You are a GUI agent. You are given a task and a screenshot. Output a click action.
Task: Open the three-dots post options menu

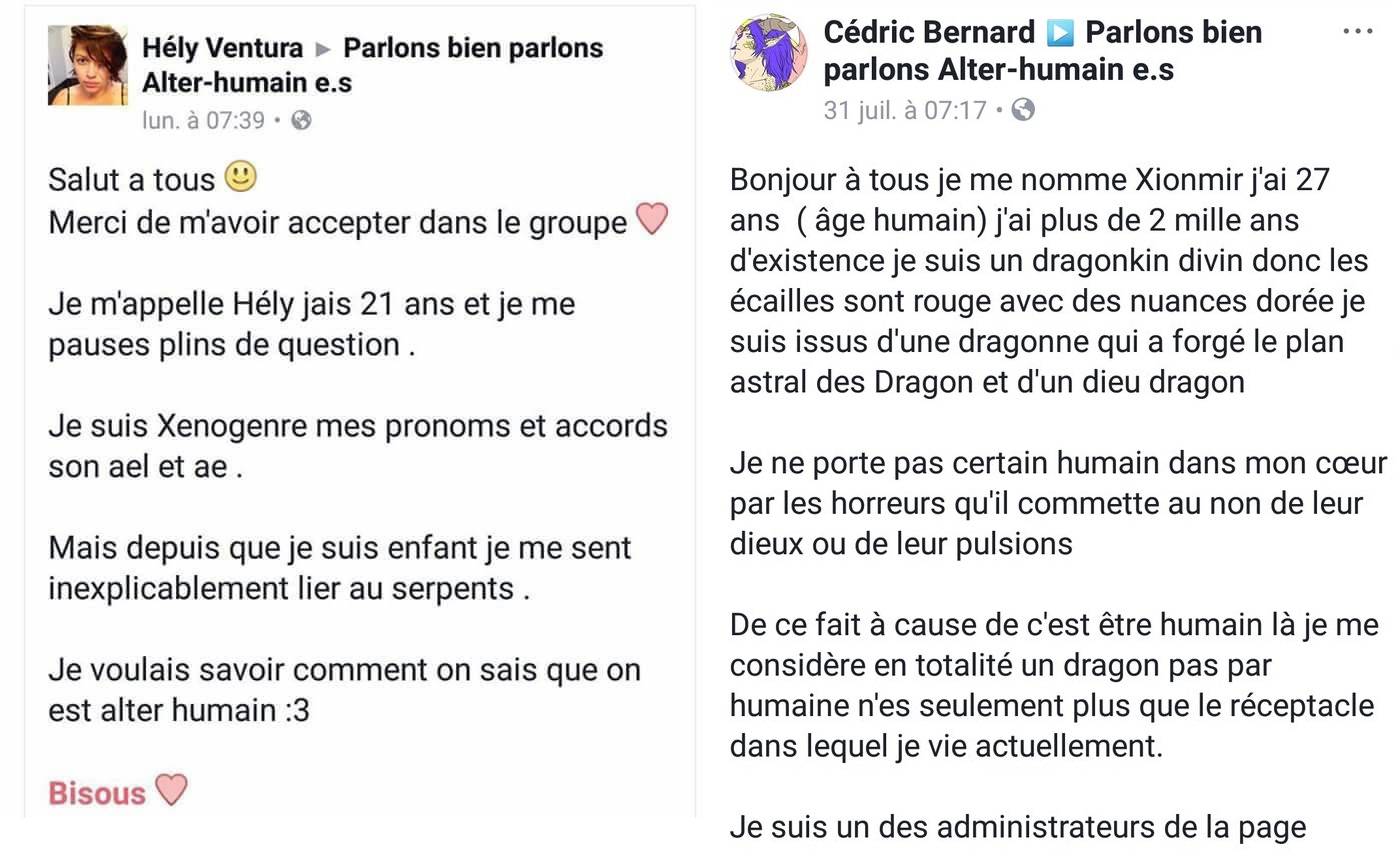[x=1357, y=32]
